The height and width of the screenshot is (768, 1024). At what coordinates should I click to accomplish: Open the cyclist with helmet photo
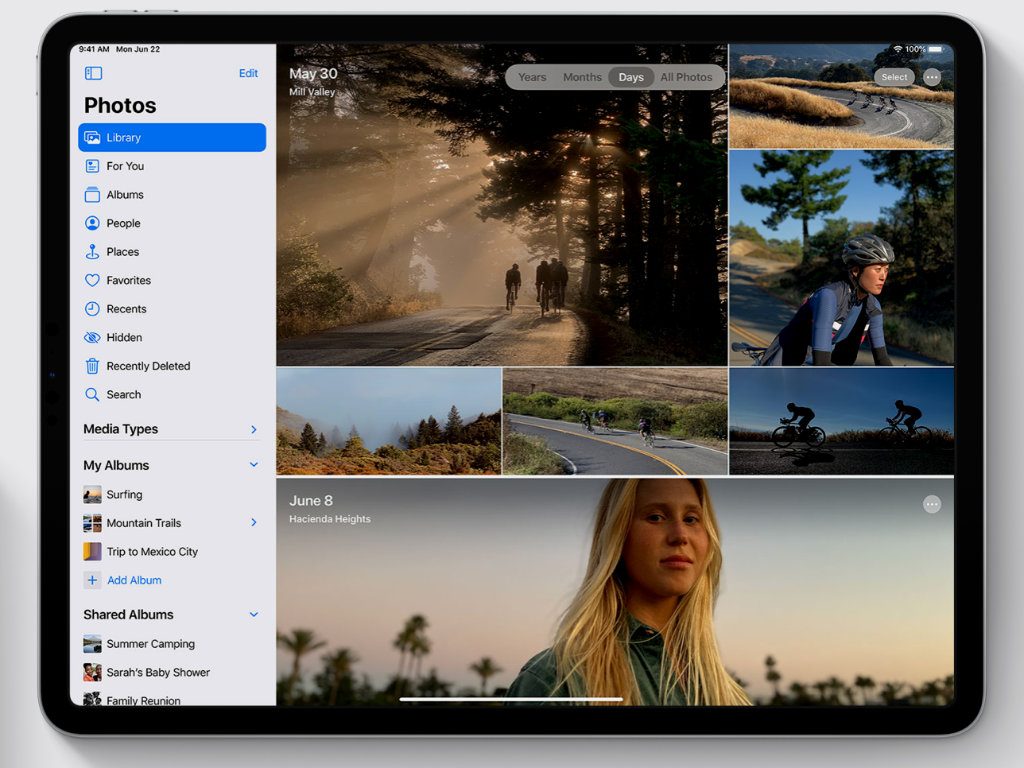pyautogui.click(x=841, y=258)
